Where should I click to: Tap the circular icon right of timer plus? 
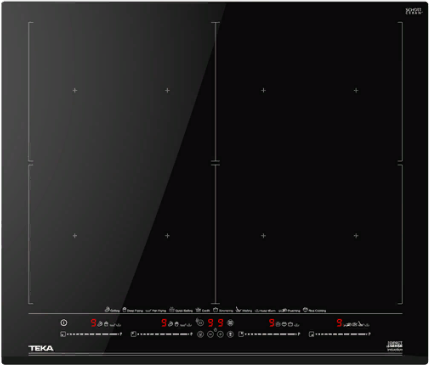230,334
